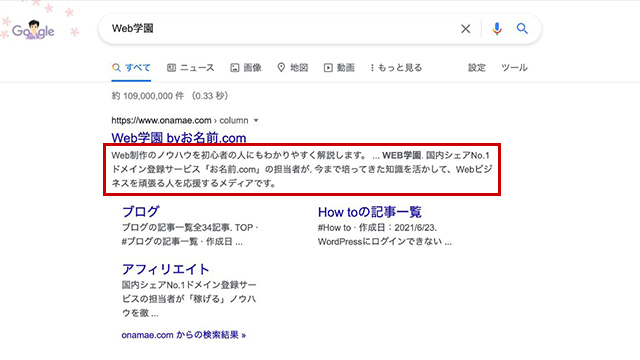This screenshot has width=640, height=360.
Task: Switch to the ニュース tab
Action: [x=191, y=68]
